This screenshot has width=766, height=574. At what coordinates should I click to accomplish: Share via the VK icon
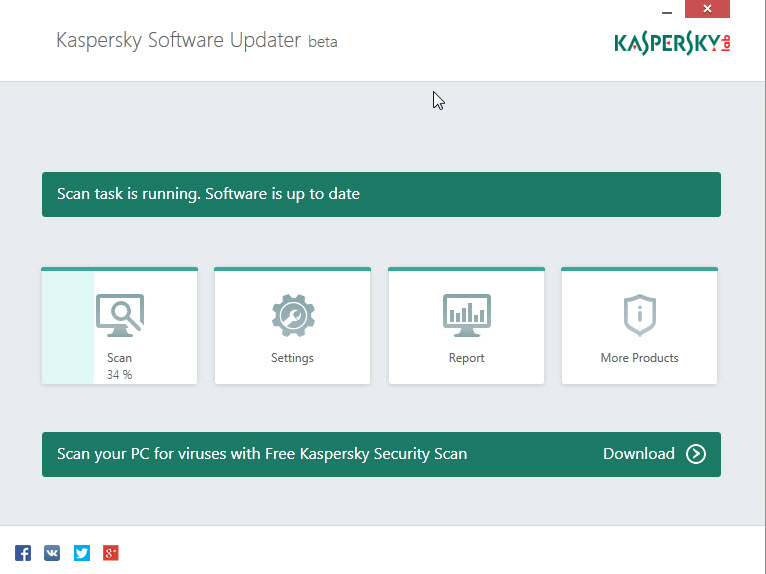[x=52, y=553]
